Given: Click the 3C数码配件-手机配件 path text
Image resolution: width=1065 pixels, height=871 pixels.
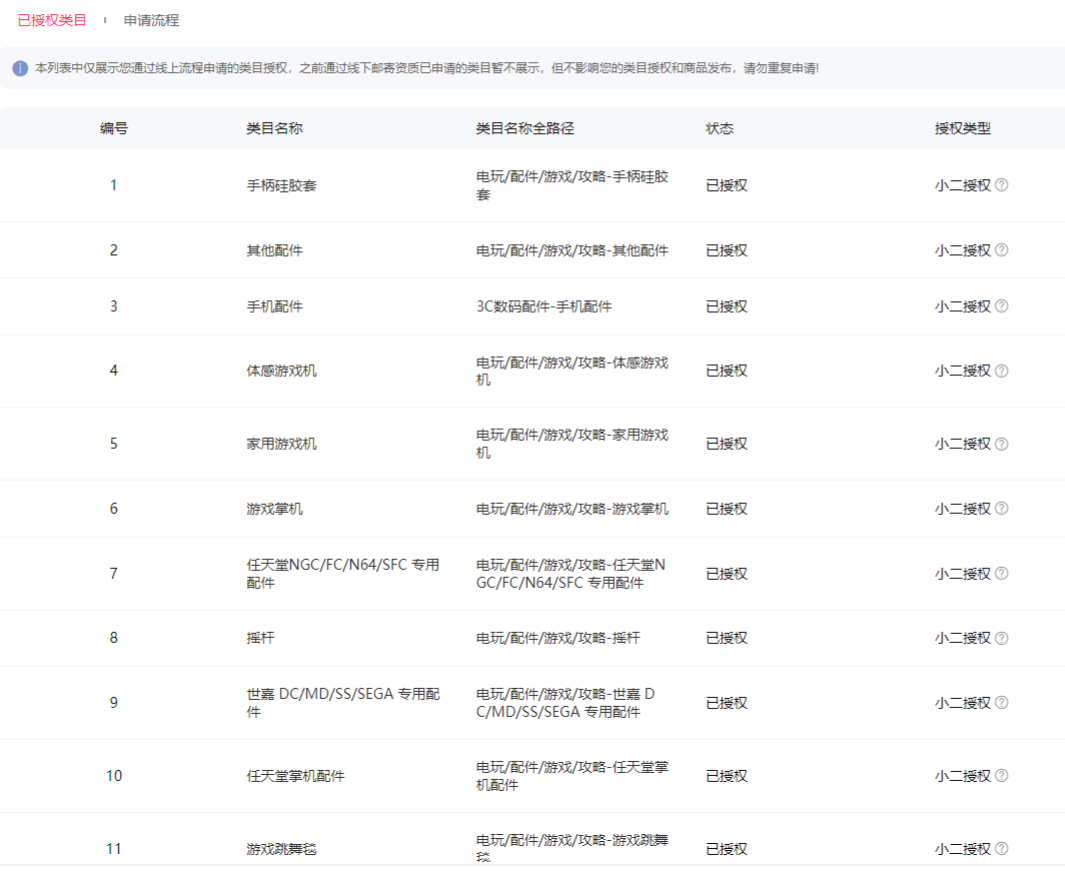Looking at the screenshot, I should click(543, 307).
